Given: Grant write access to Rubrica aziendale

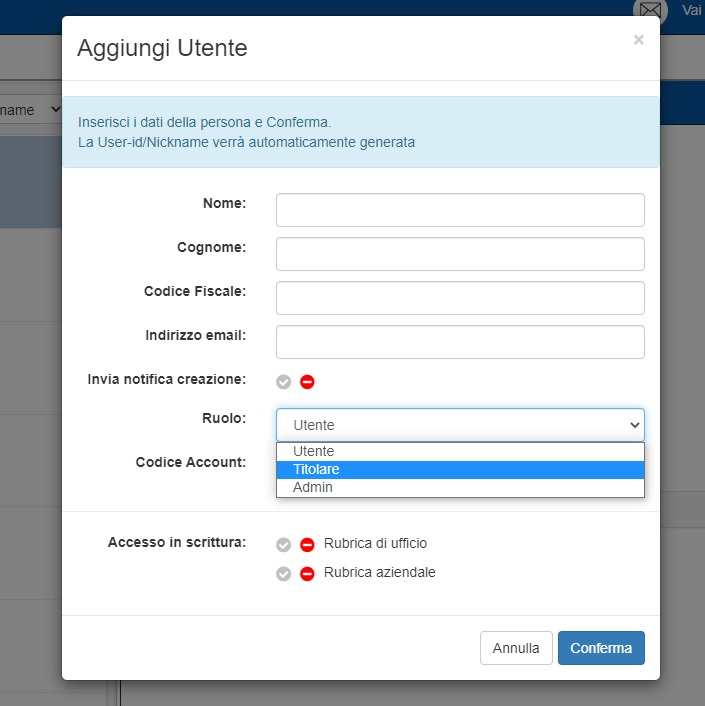Looking at the screenshot, I should pos(284,574).
